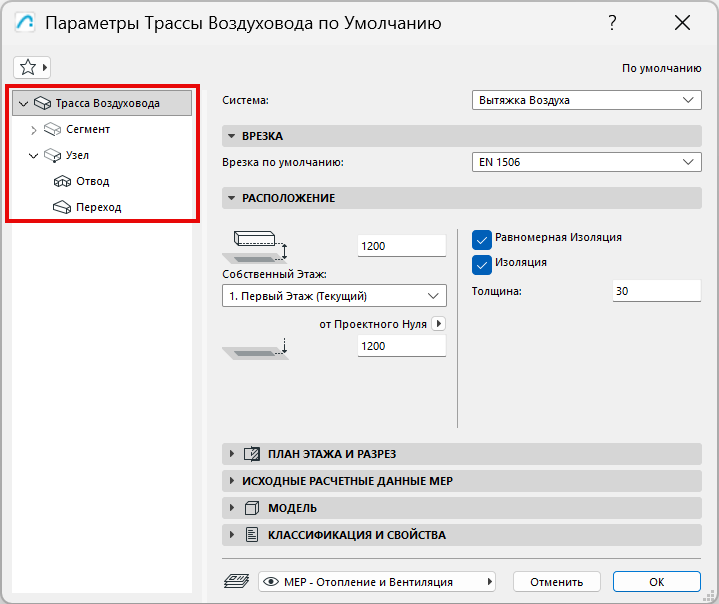Image resolution: width=719 pixels, height=604 pixels.
Task: Click the duct height offset illustration
Action: click(256, 247)
